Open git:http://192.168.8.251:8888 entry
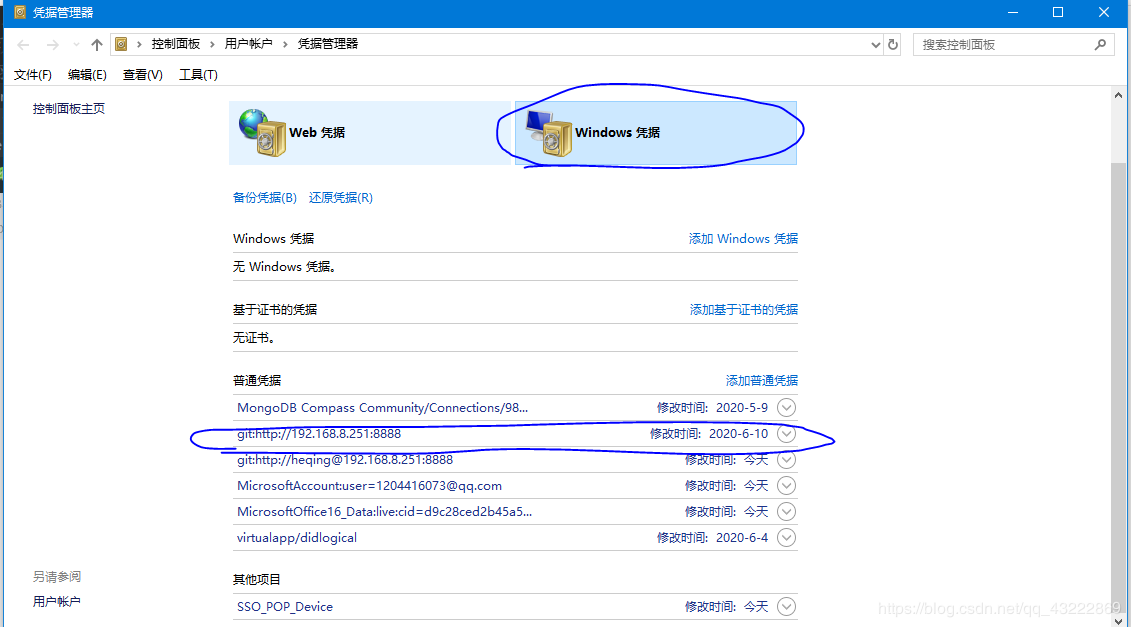 pos(319,434)
